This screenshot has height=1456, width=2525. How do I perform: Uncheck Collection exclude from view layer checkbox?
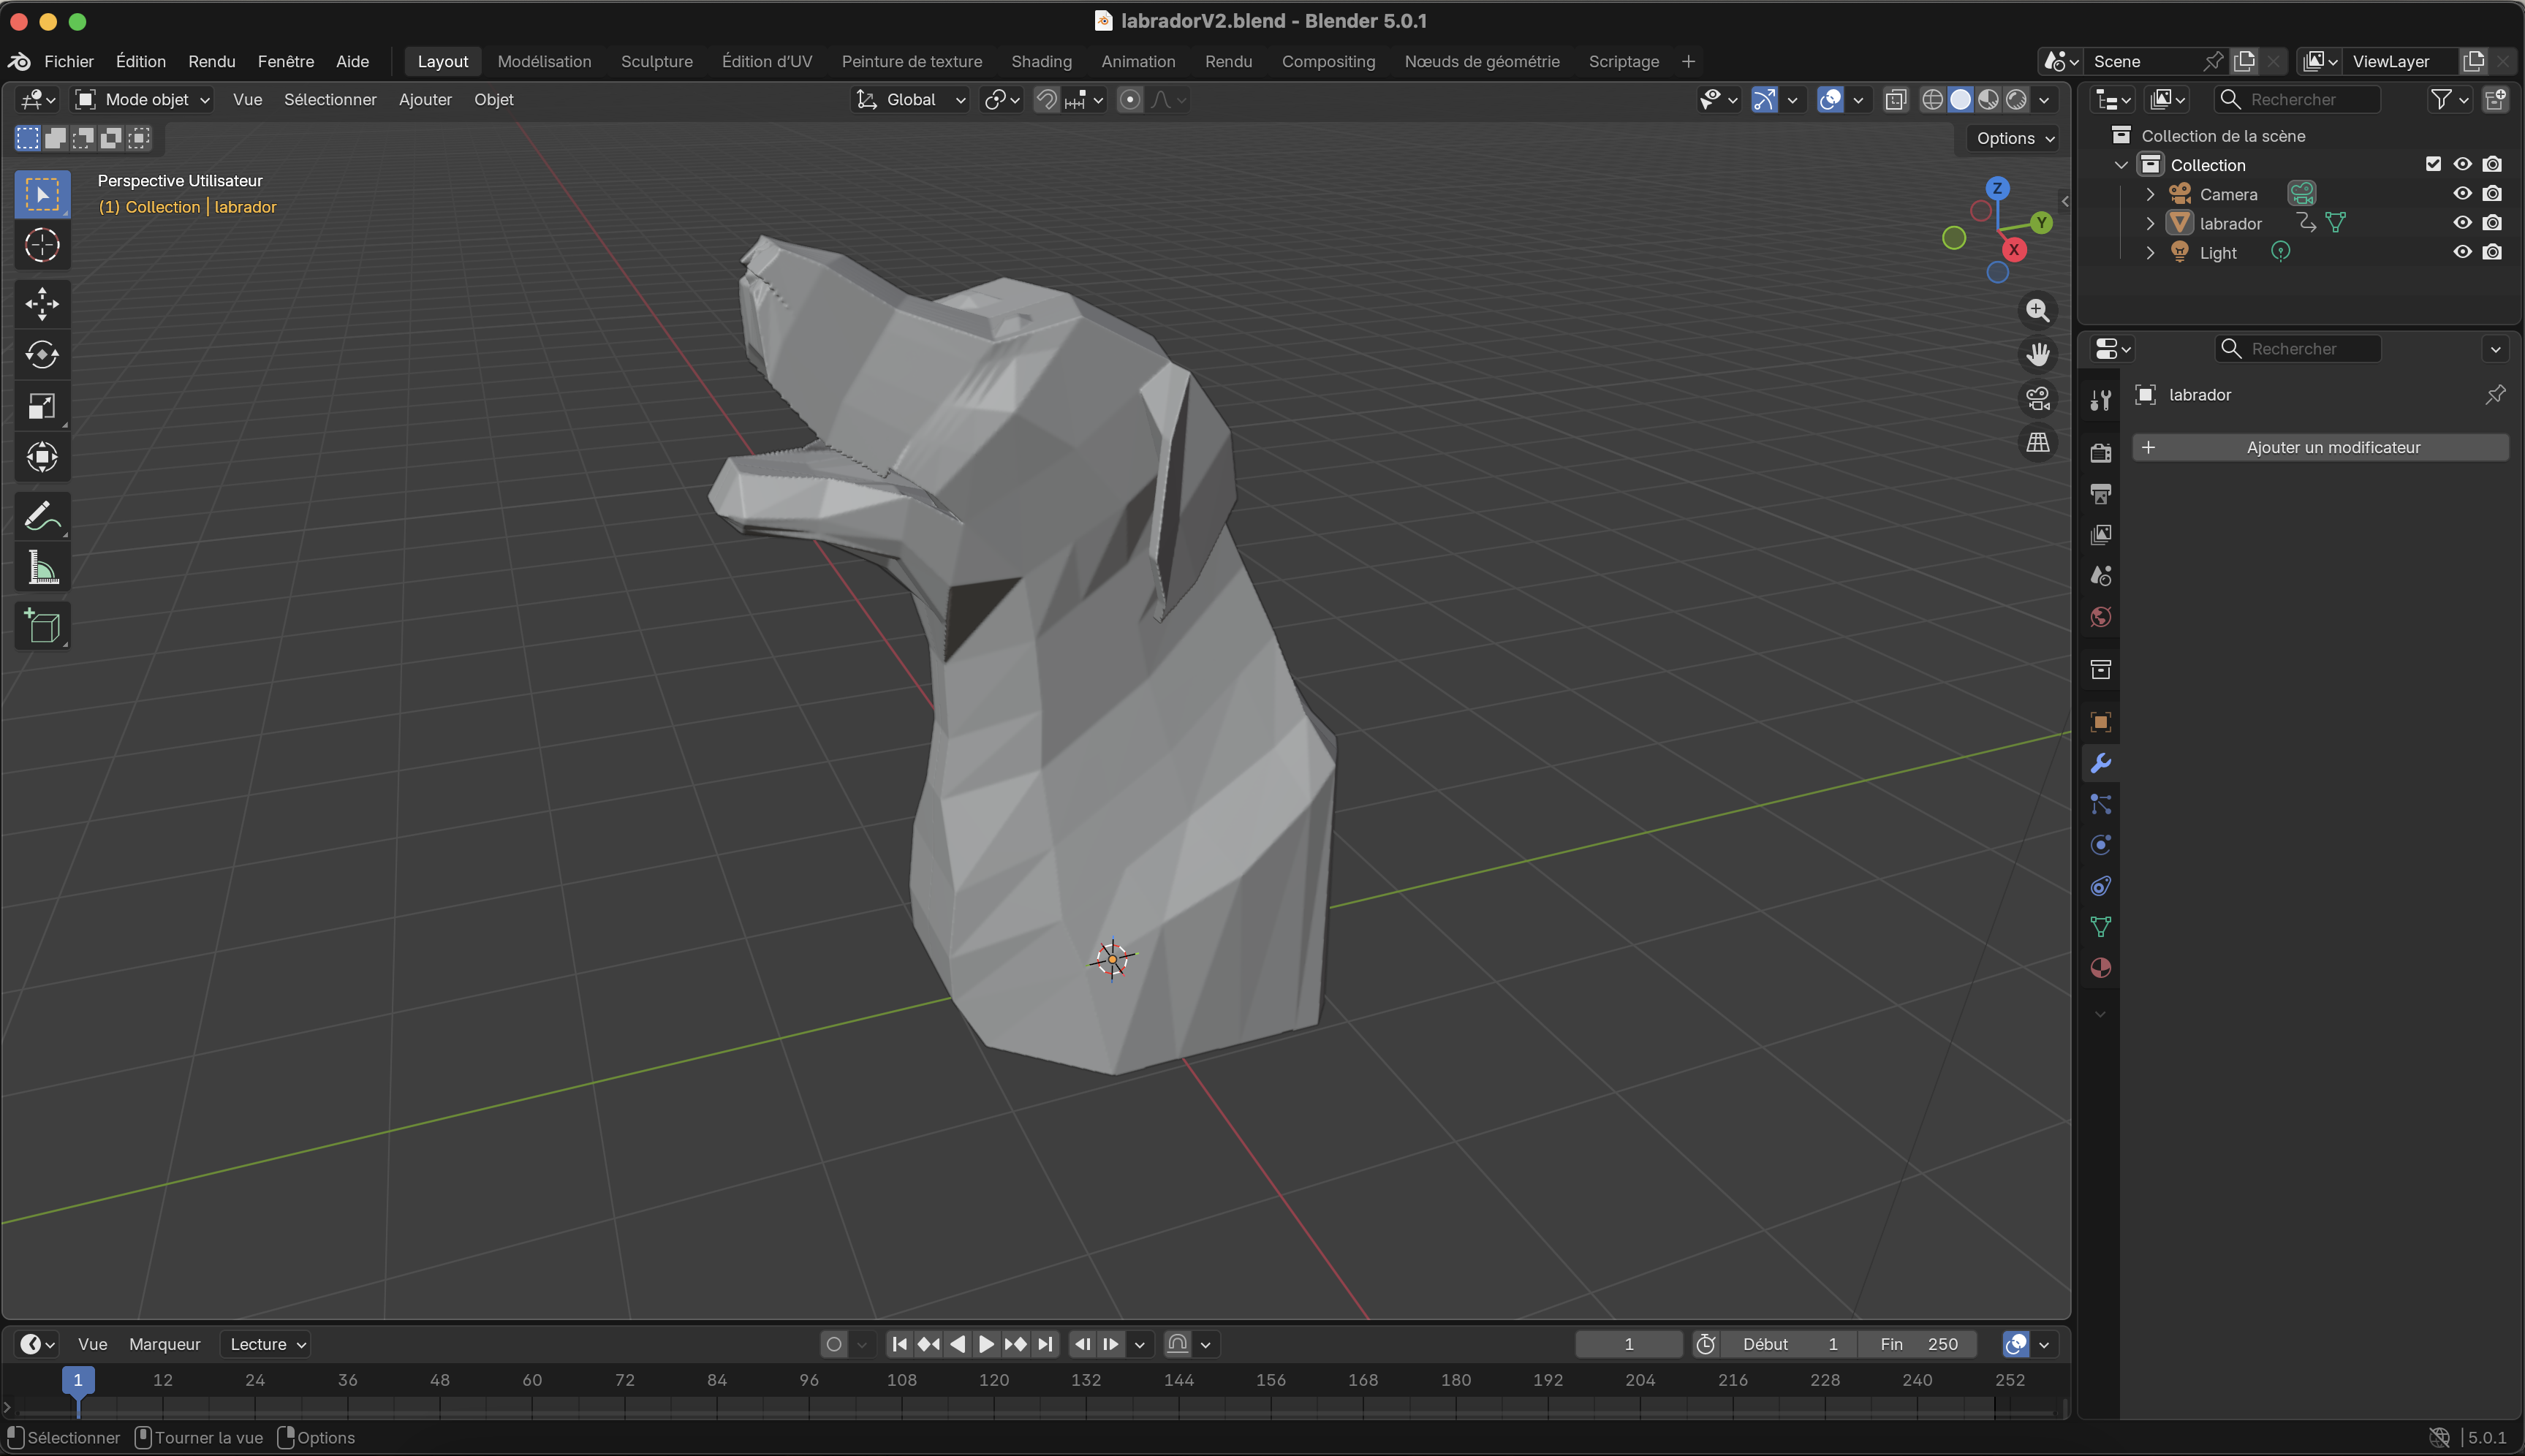[2433, 164]
